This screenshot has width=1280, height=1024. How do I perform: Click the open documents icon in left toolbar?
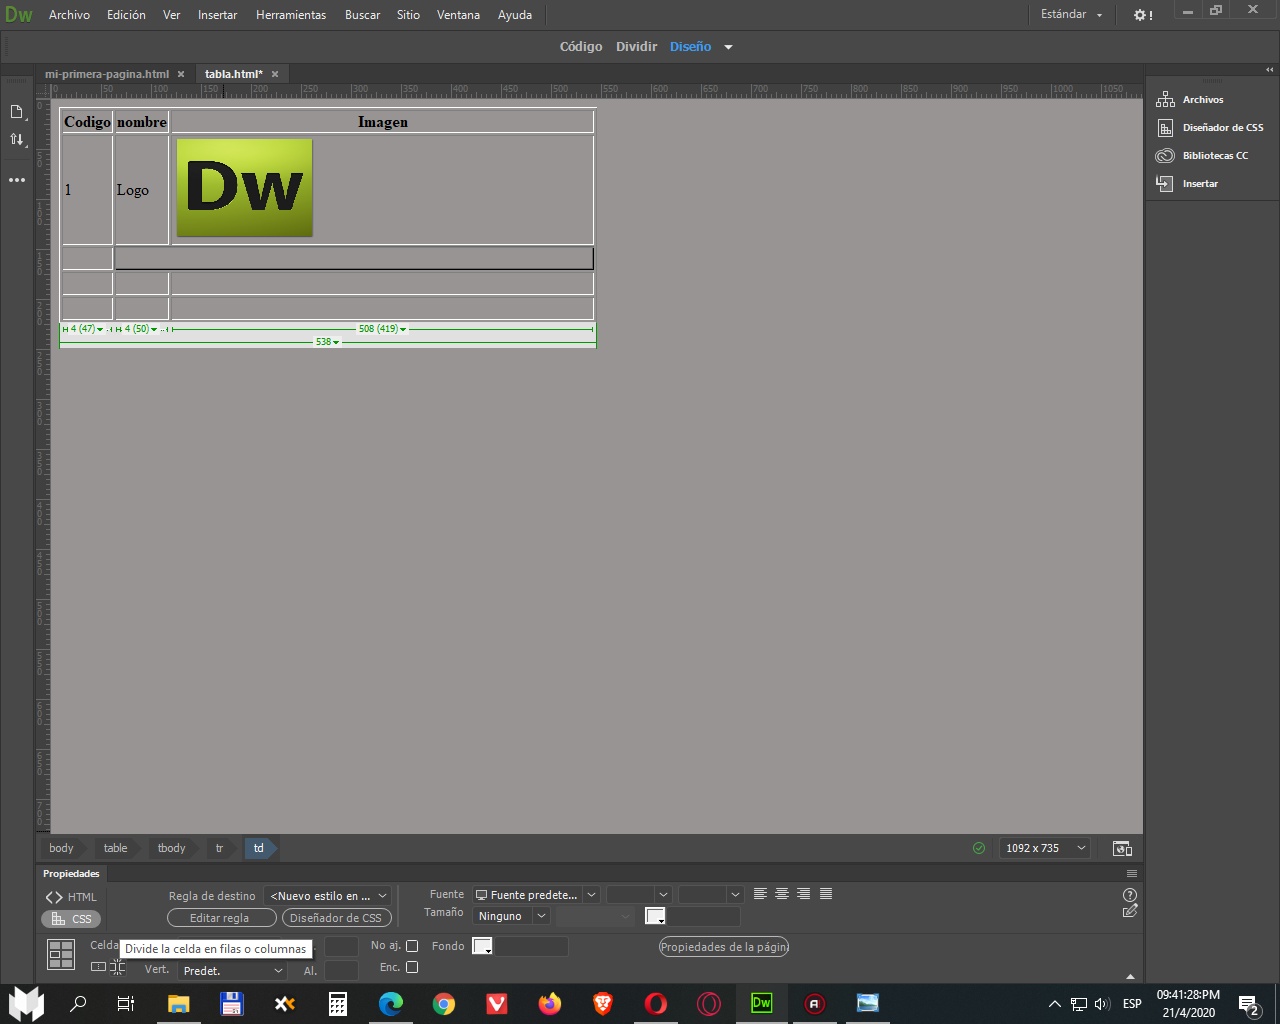17,111
